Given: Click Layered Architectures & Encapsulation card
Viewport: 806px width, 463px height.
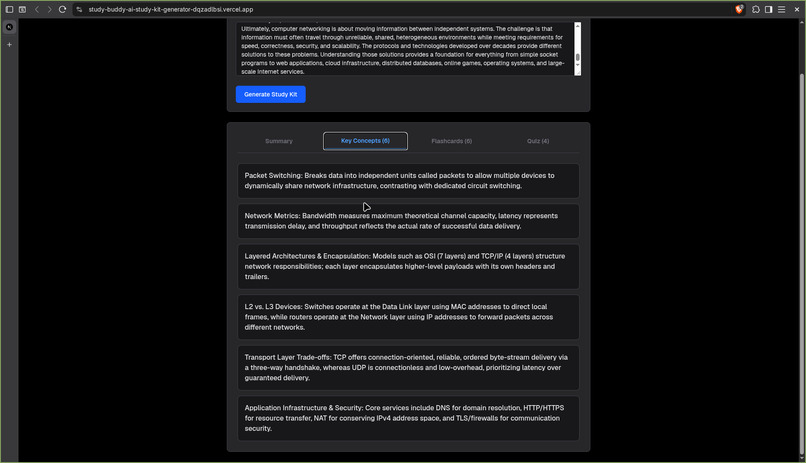Looking at the screenshot, I should [408, 266].
